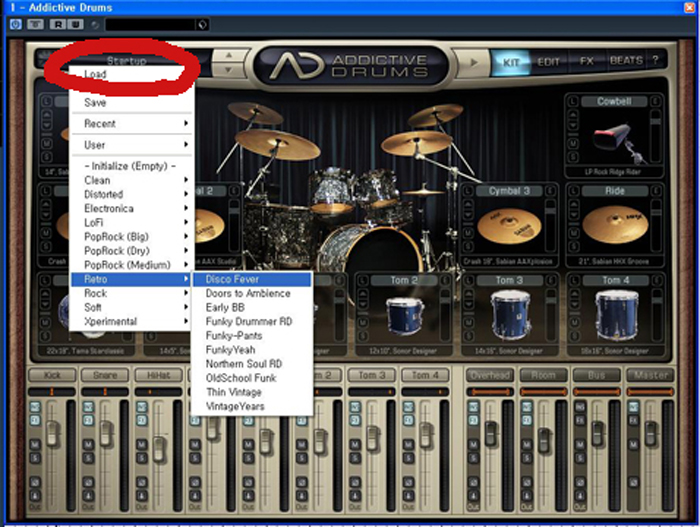Click the Tom 3 E edit icon

tap(550, 280)
